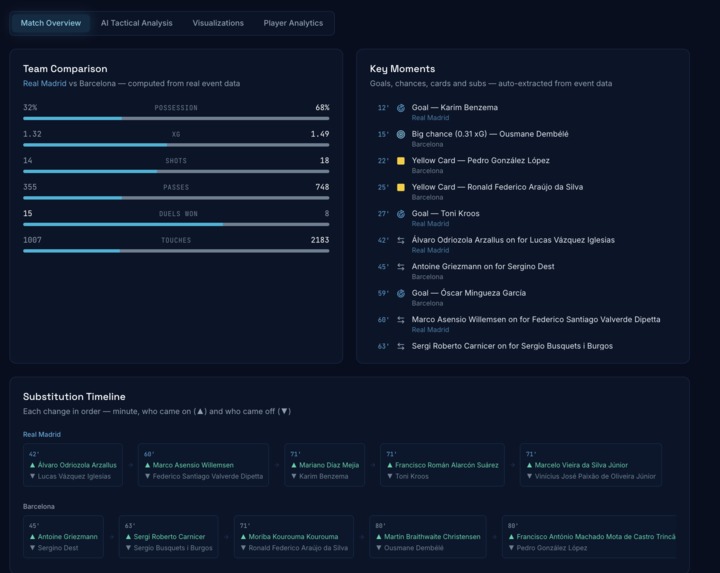Click substitution icon for Sergi Roberto Carnicer
The image size is (720, 573).
pos(401,346)
